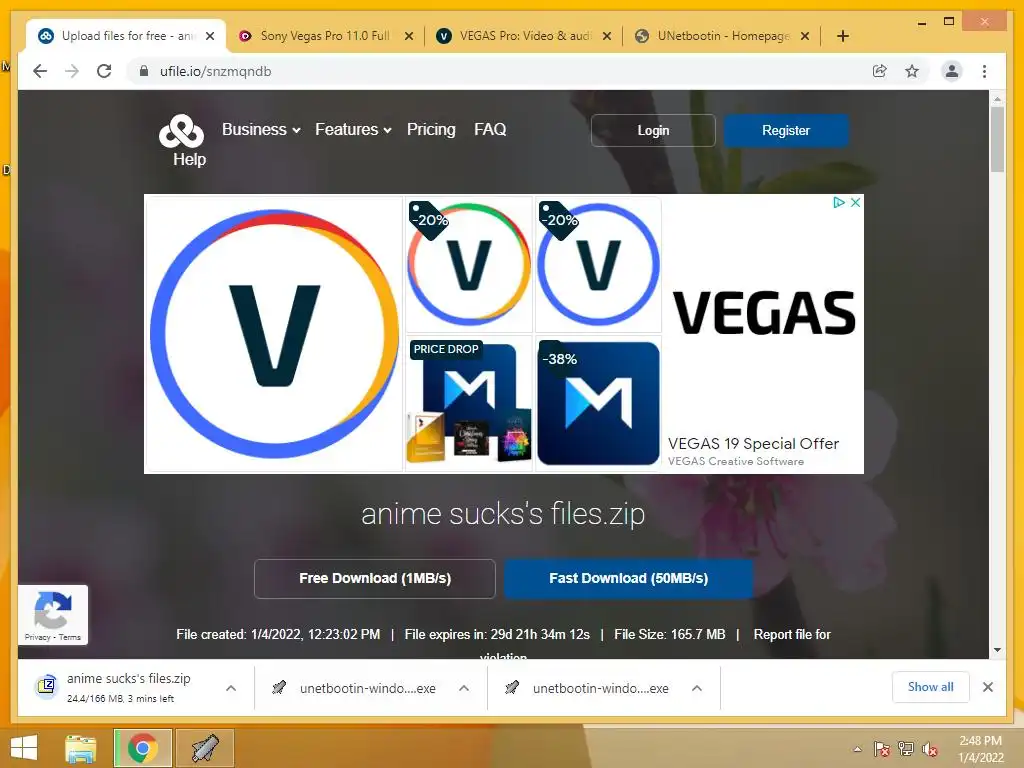Viewport: 1024px width, 768px height.
Task: Open the Pricing page
Action: (431, 129)
